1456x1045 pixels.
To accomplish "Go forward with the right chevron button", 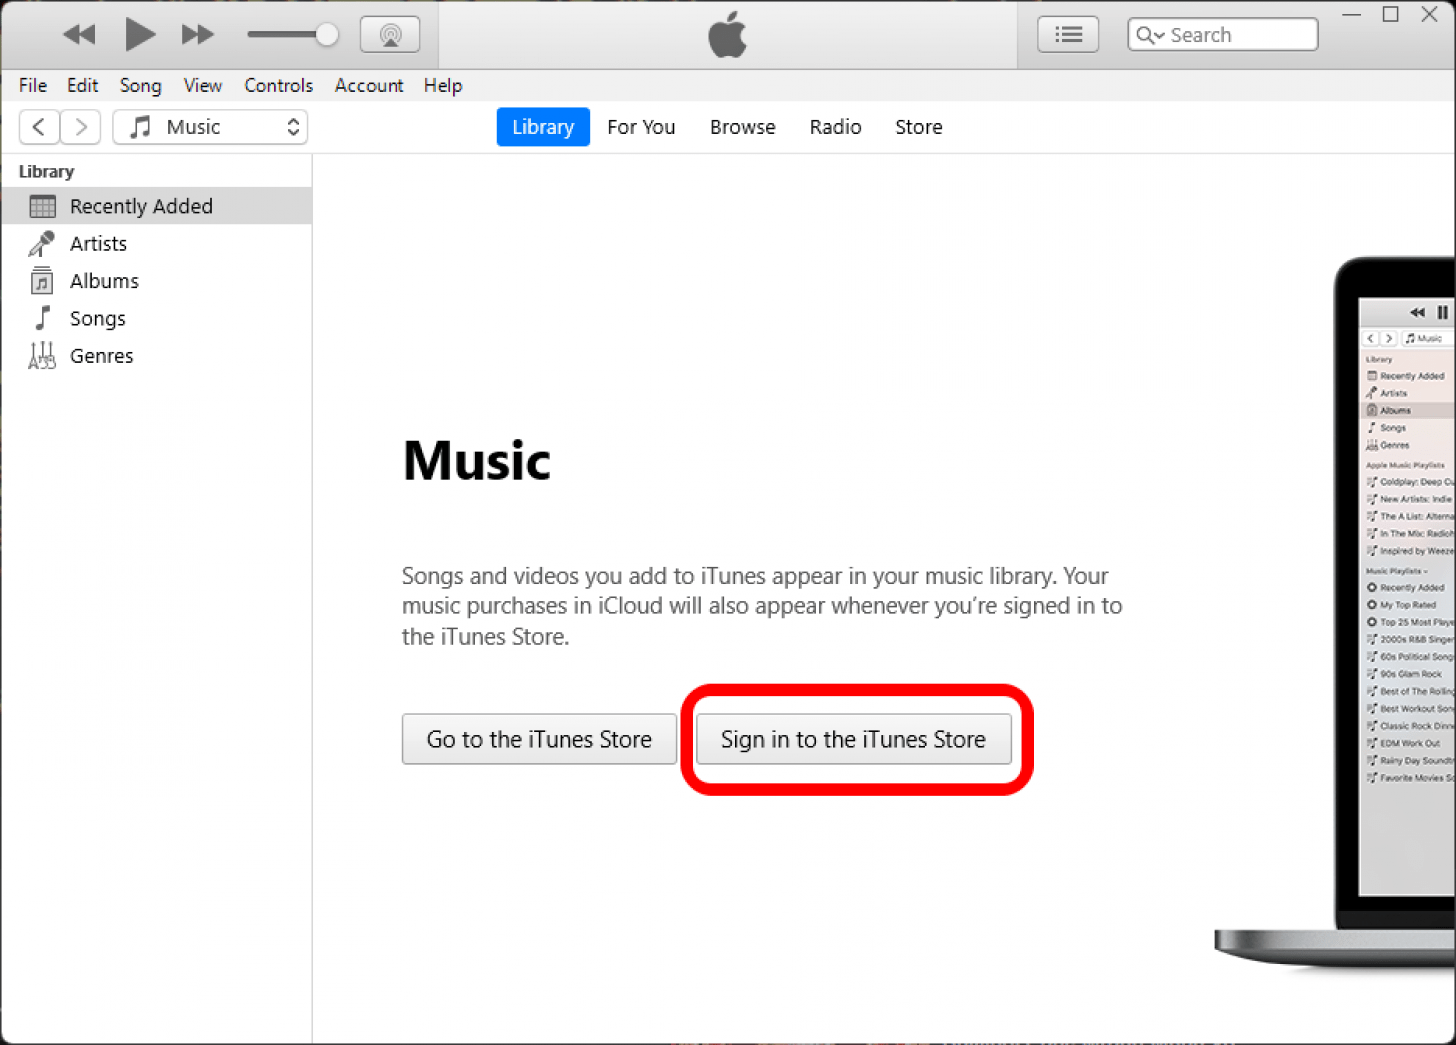I will [x=81, y=127].
